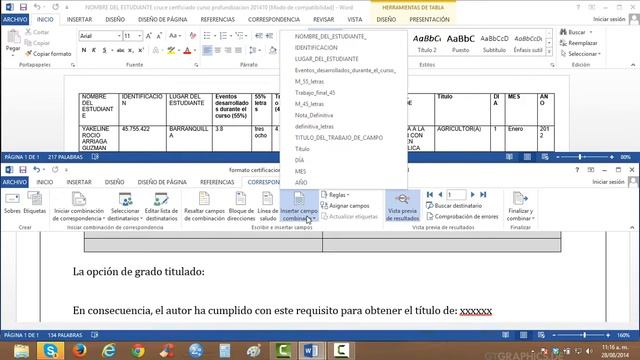Open Firefox from the taskbar
This screenshot has width=640, height=360.
tap(80, 351)
